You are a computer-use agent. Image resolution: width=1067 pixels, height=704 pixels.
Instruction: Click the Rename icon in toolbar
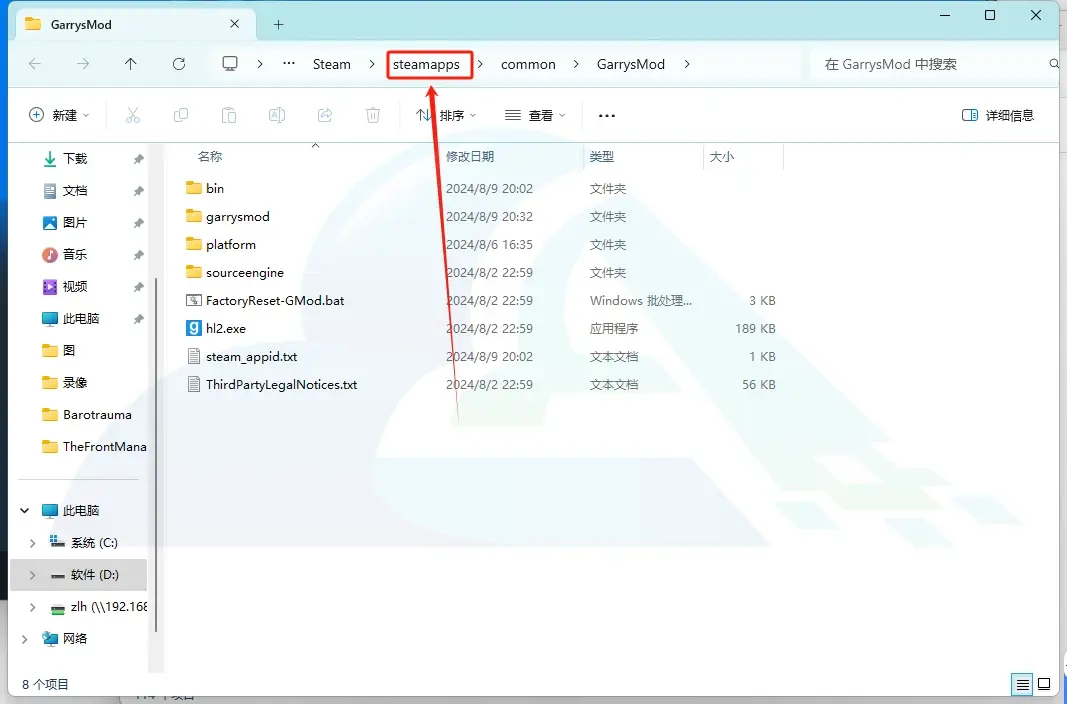(276, 116)
